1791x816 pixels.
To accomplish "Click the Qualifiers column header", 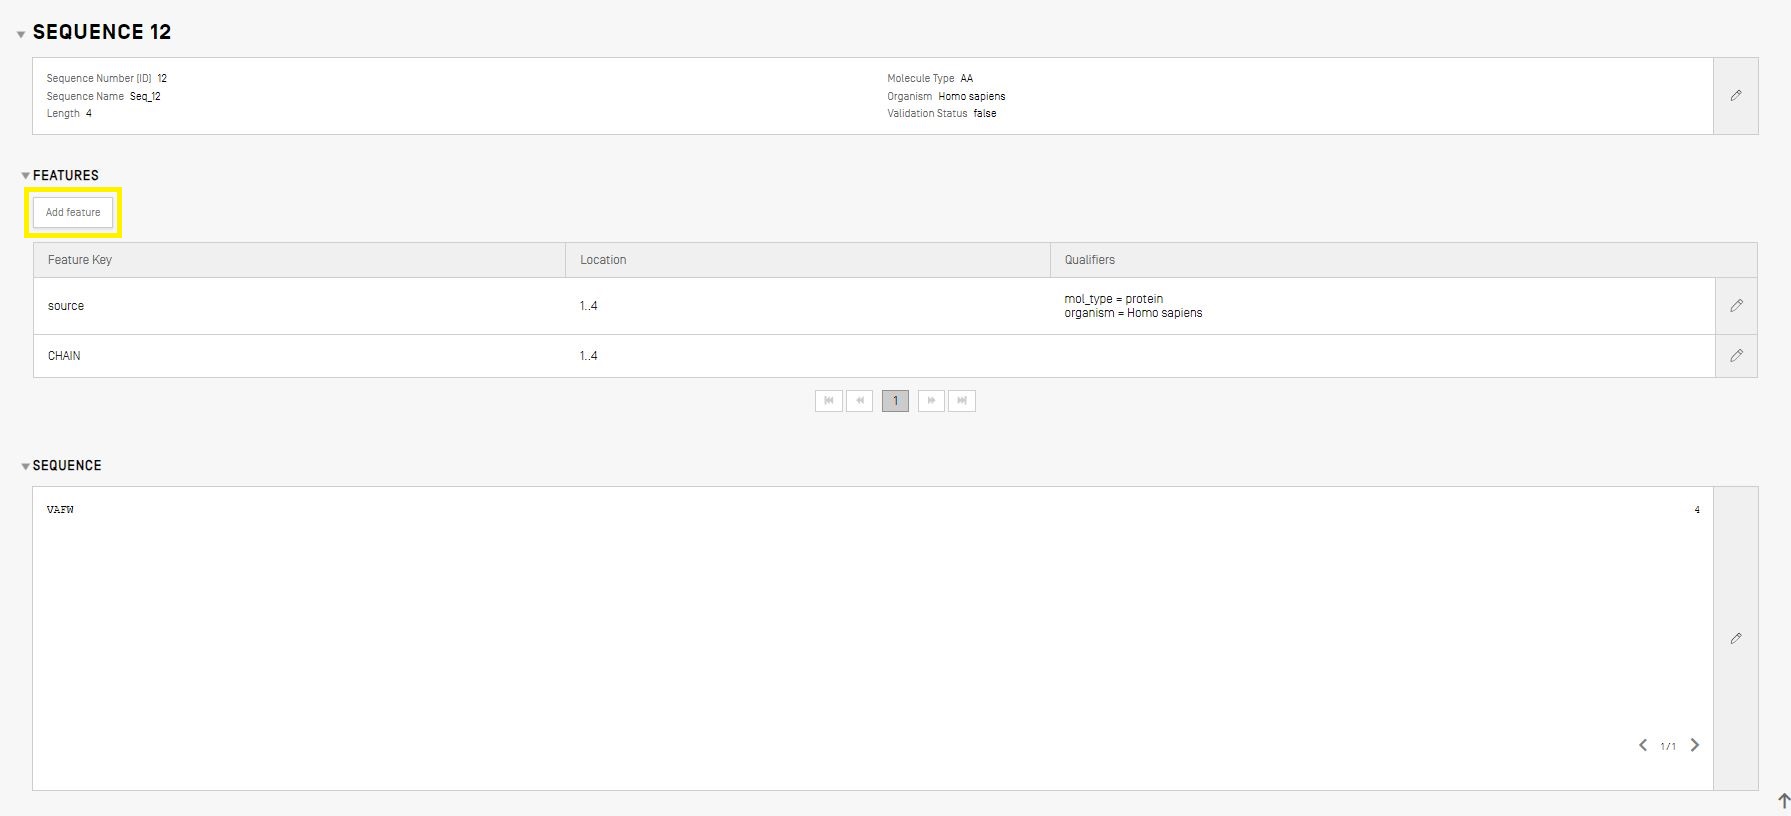I will pos(1089,260).
